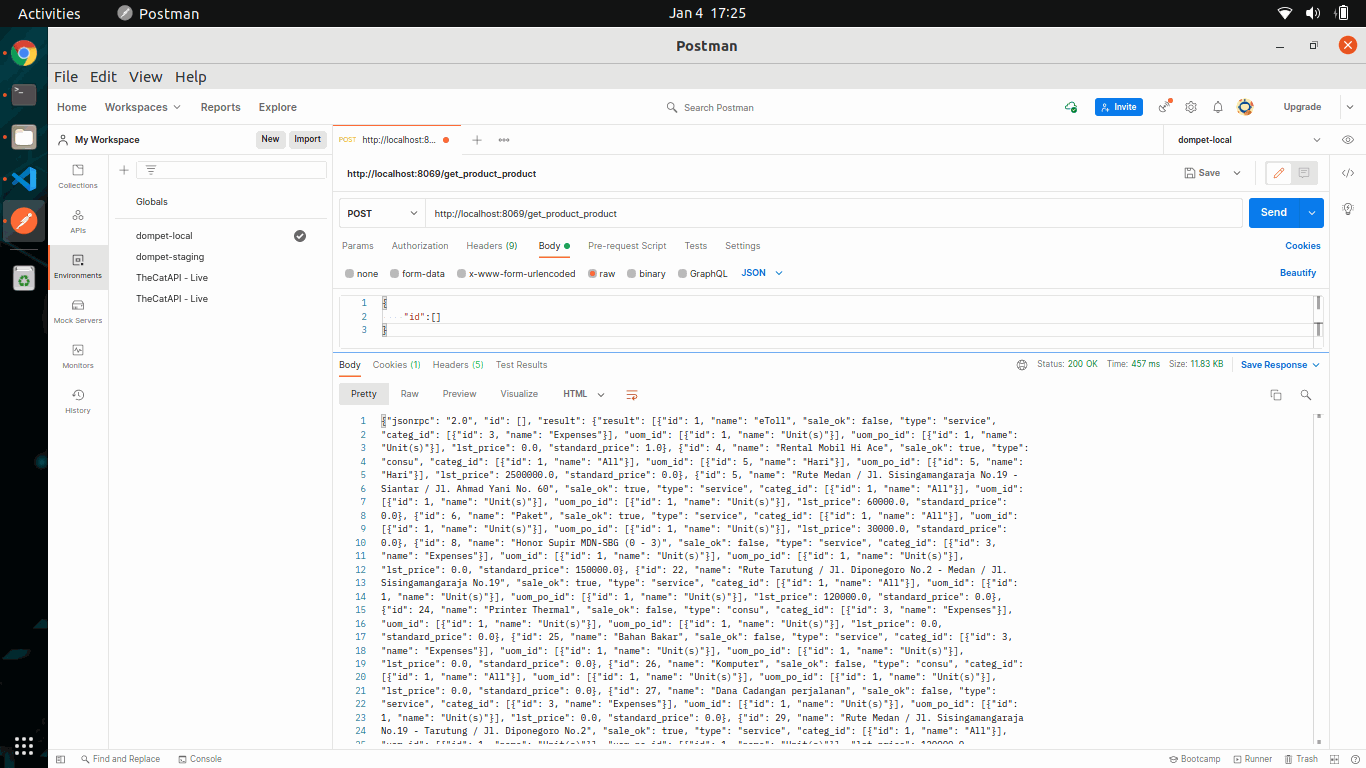Open environment quick look eye icon

click(1348, 140)
